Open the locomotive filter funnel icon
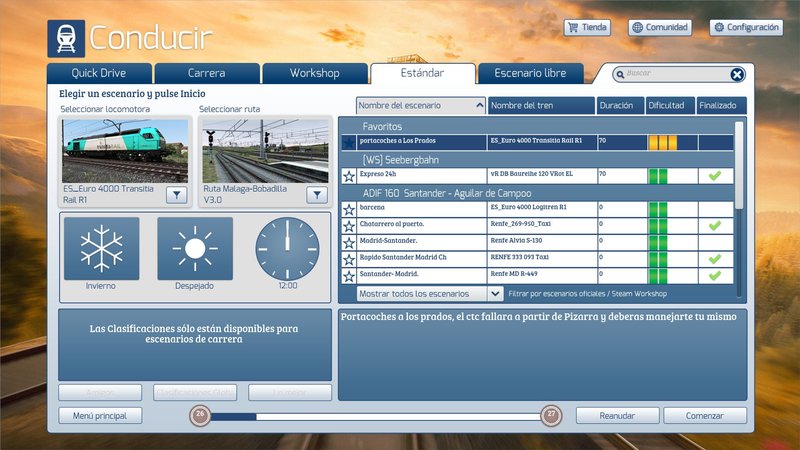The image size is (800, 450). (x=177, y=195)
